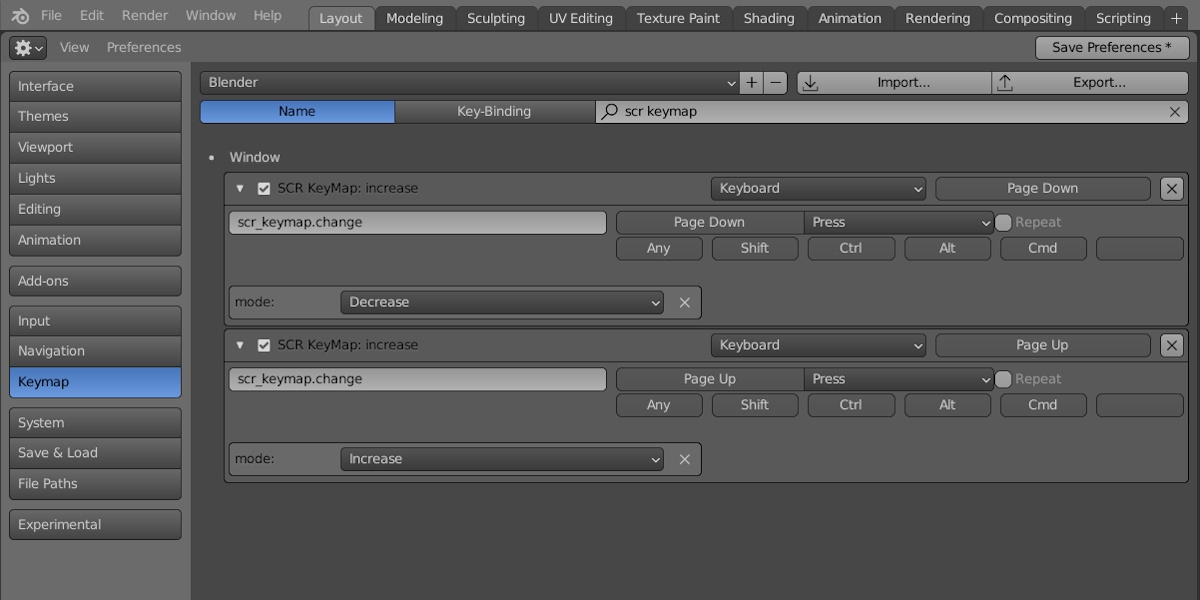Clear the search field with X icon

tap(1175, 111)
